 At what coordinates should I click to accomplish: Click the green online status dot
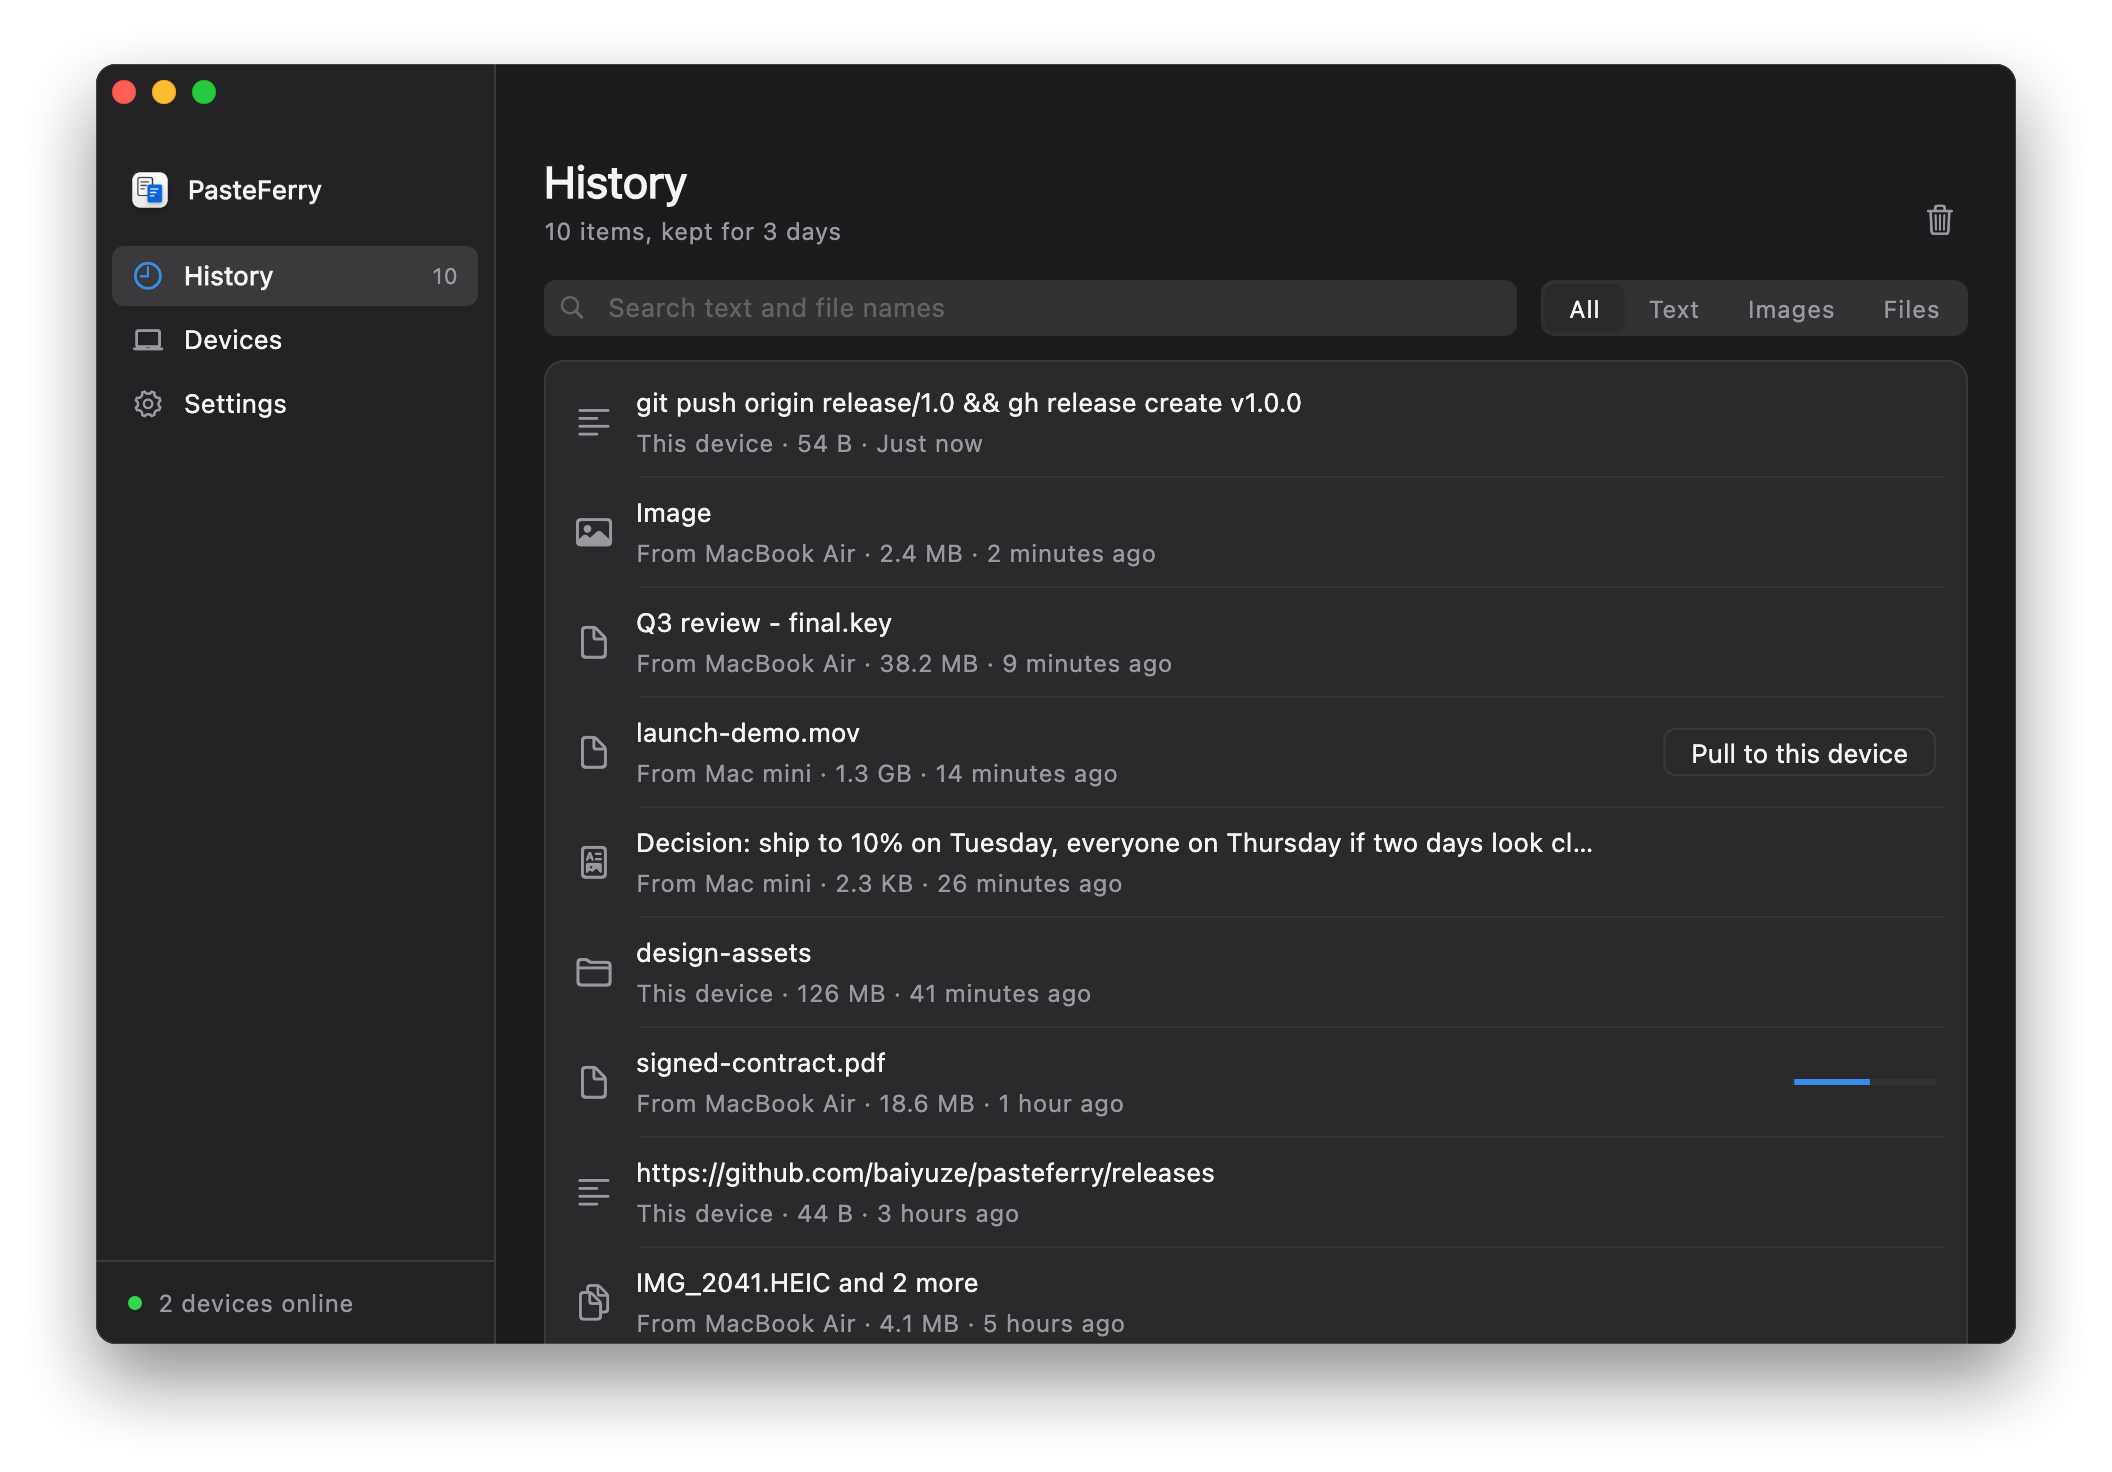tap(135, 1303)
